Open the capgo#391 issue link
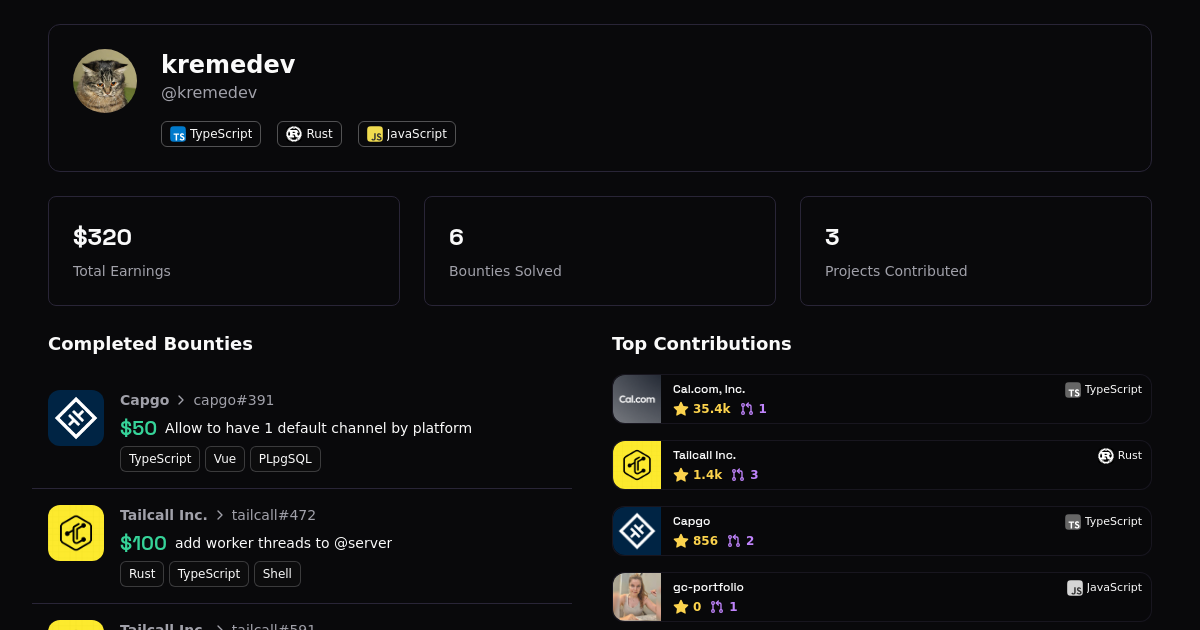 point(234,400)
